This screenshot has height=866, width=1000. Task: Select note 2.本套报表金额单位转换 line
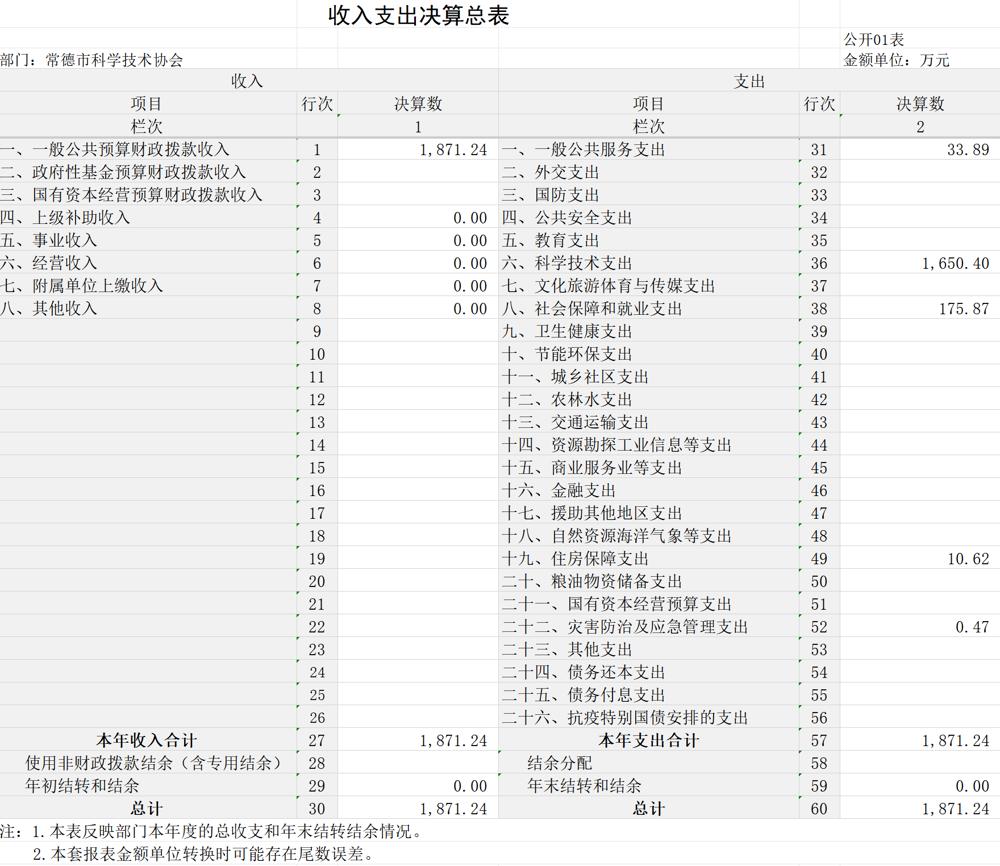[202, 854]
